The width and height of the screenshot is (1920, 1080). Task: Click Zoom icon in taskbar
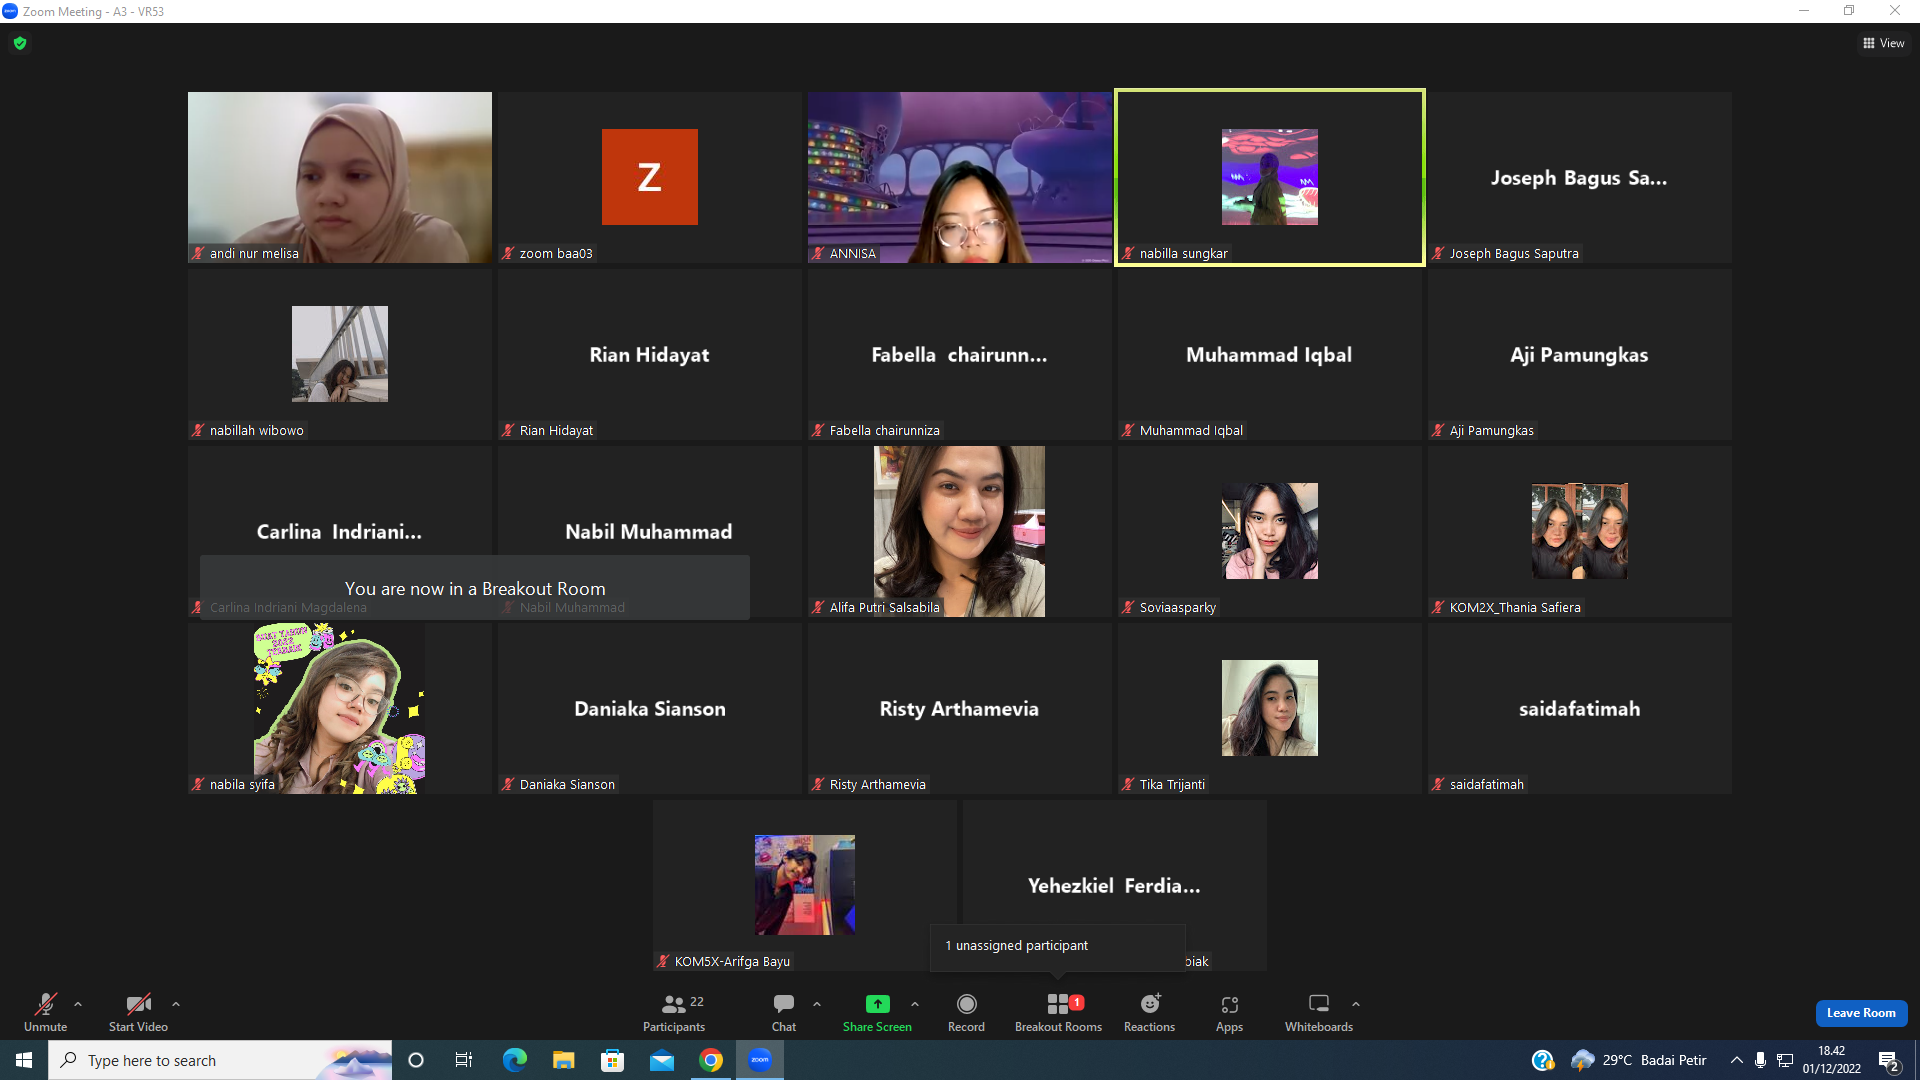760,1060
